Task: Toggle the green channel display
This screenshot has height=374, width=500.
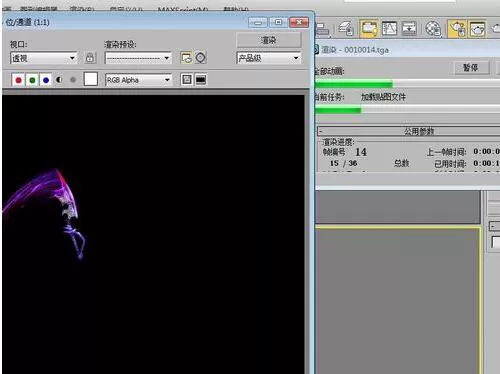Action: 32,80
